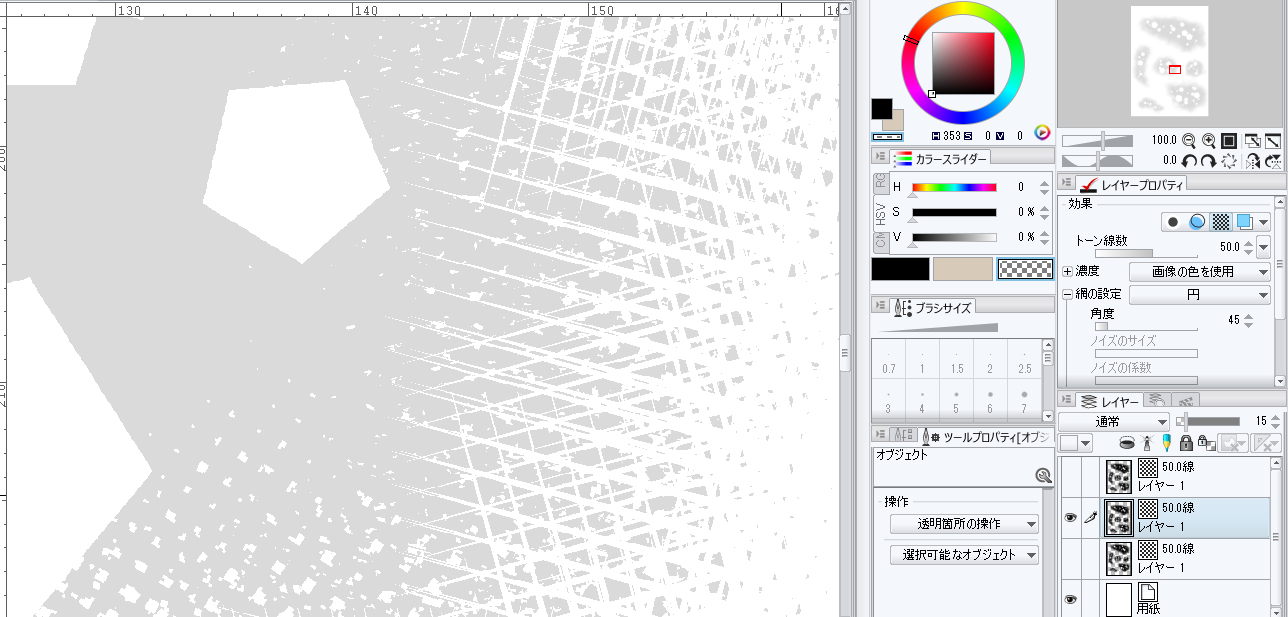Click the H hue slider bar
The height and width of the screenshot is (617, 1288).
(954, 187)
